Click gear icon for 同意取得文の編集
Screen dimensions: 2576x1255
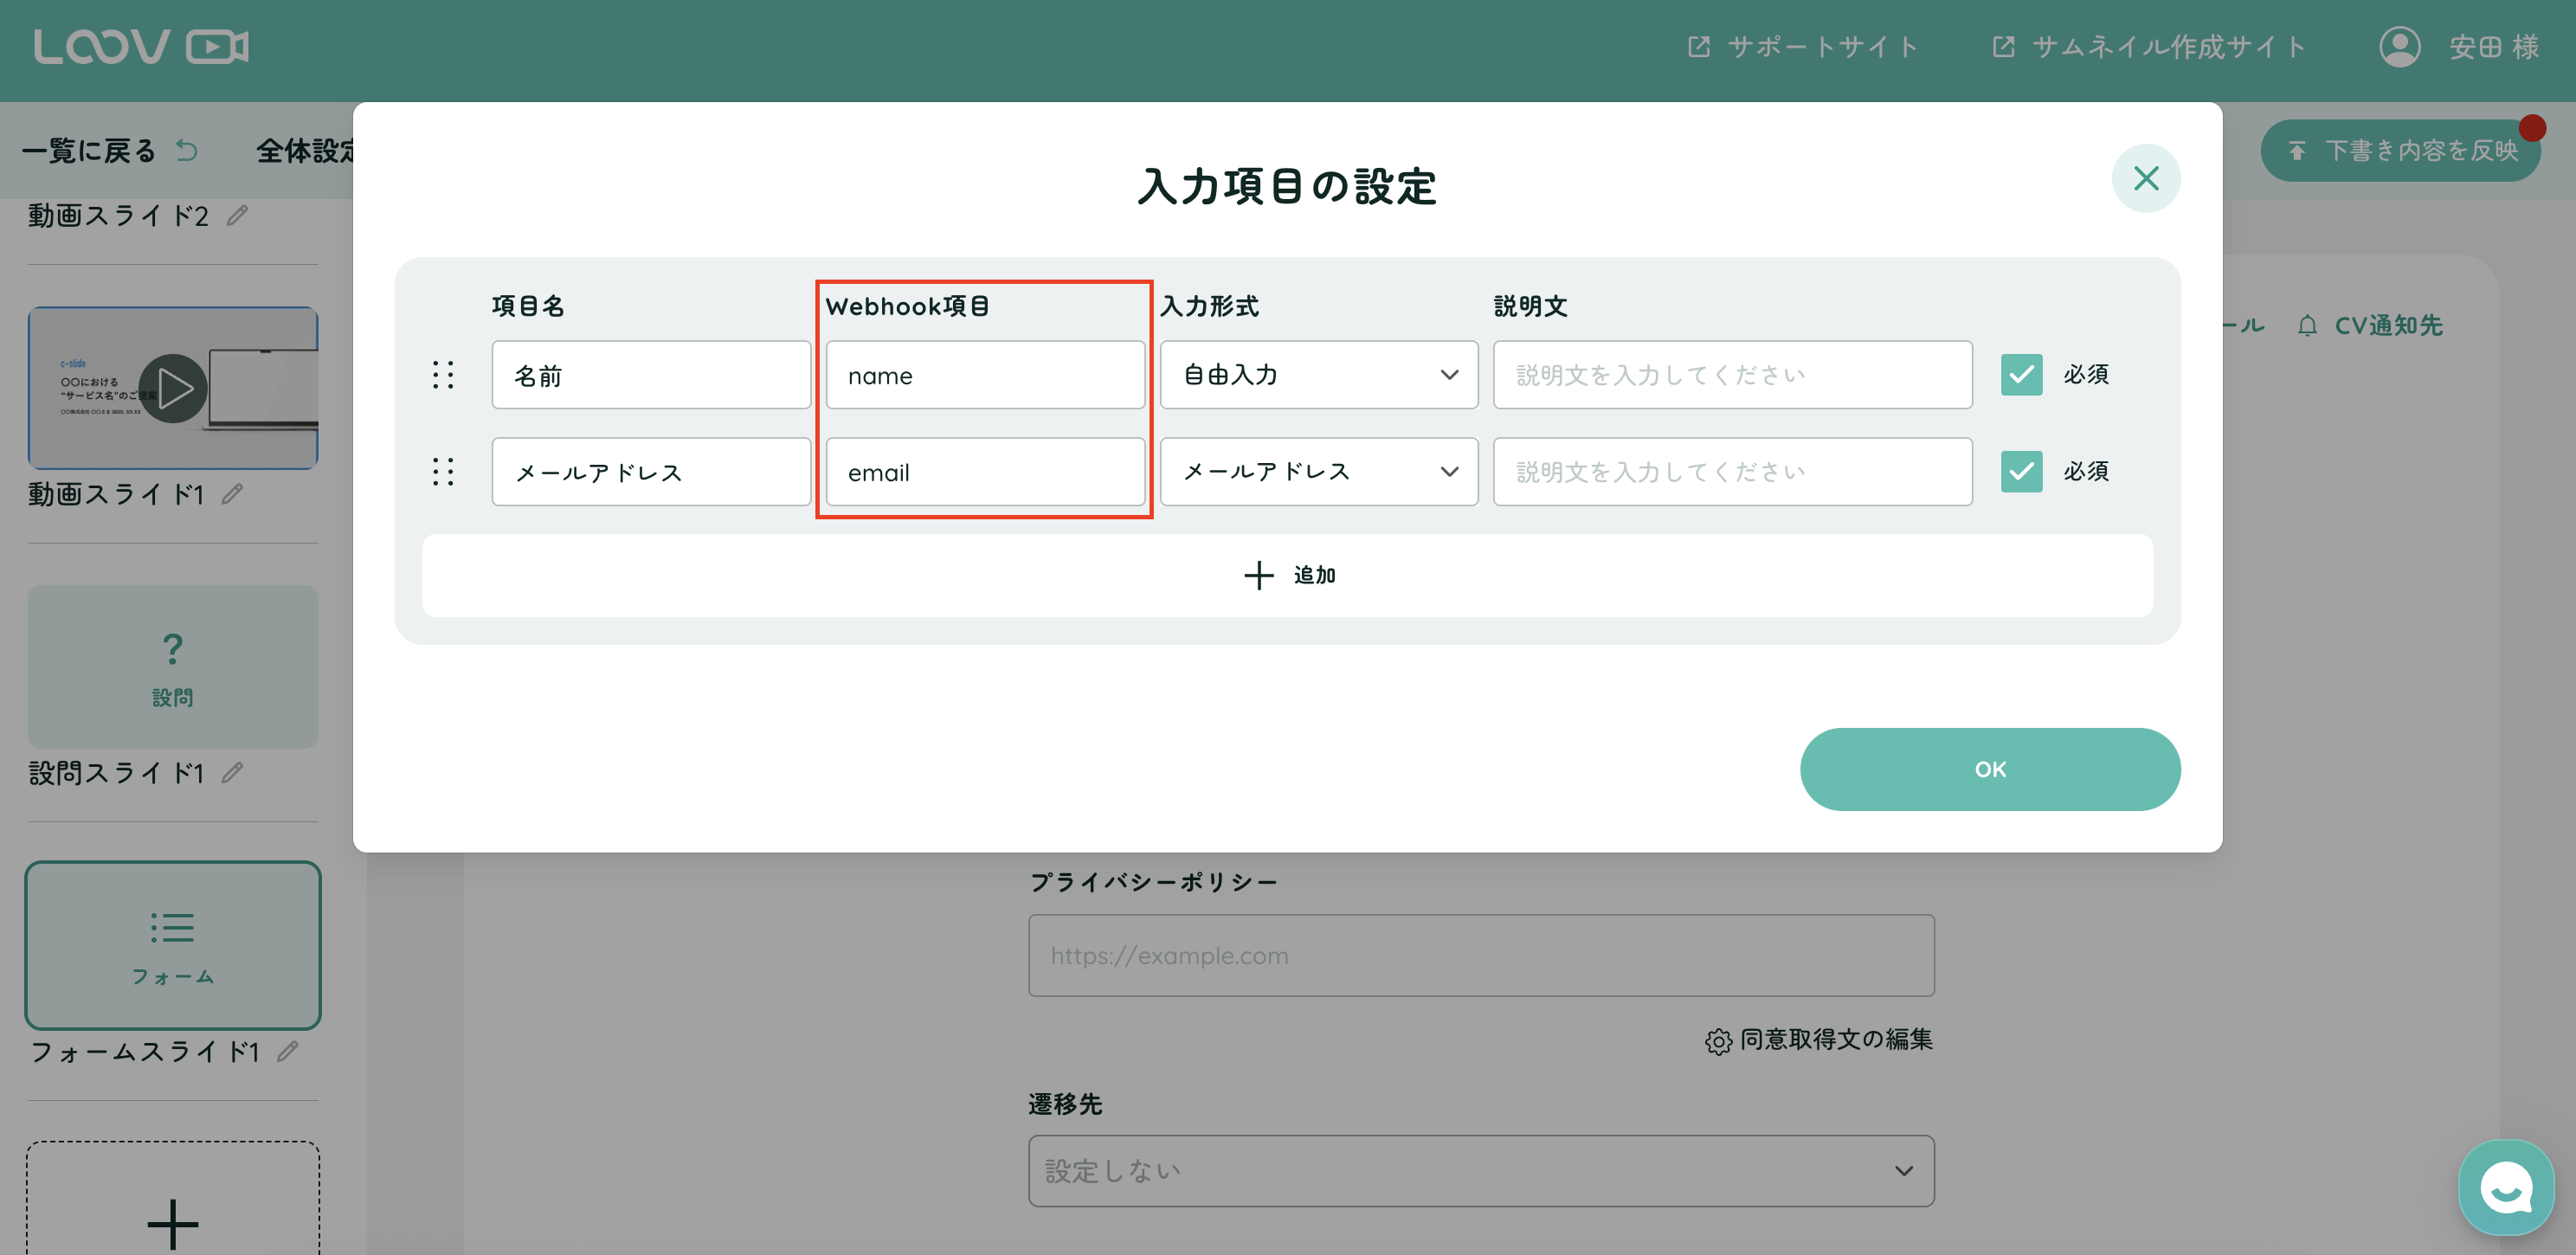[x=1718, y=1041]
